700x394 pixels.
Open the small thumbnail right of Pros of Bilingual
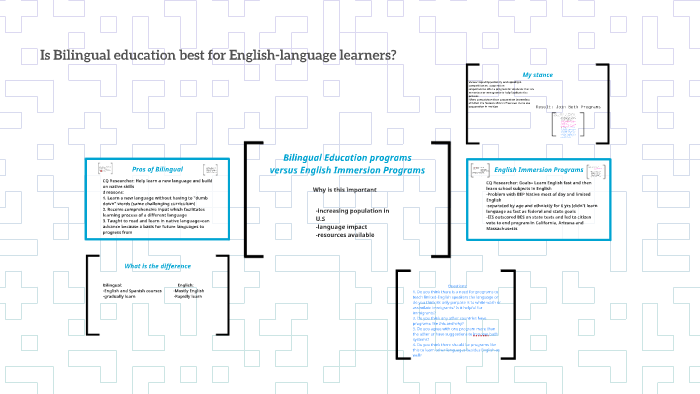[210, 170]
